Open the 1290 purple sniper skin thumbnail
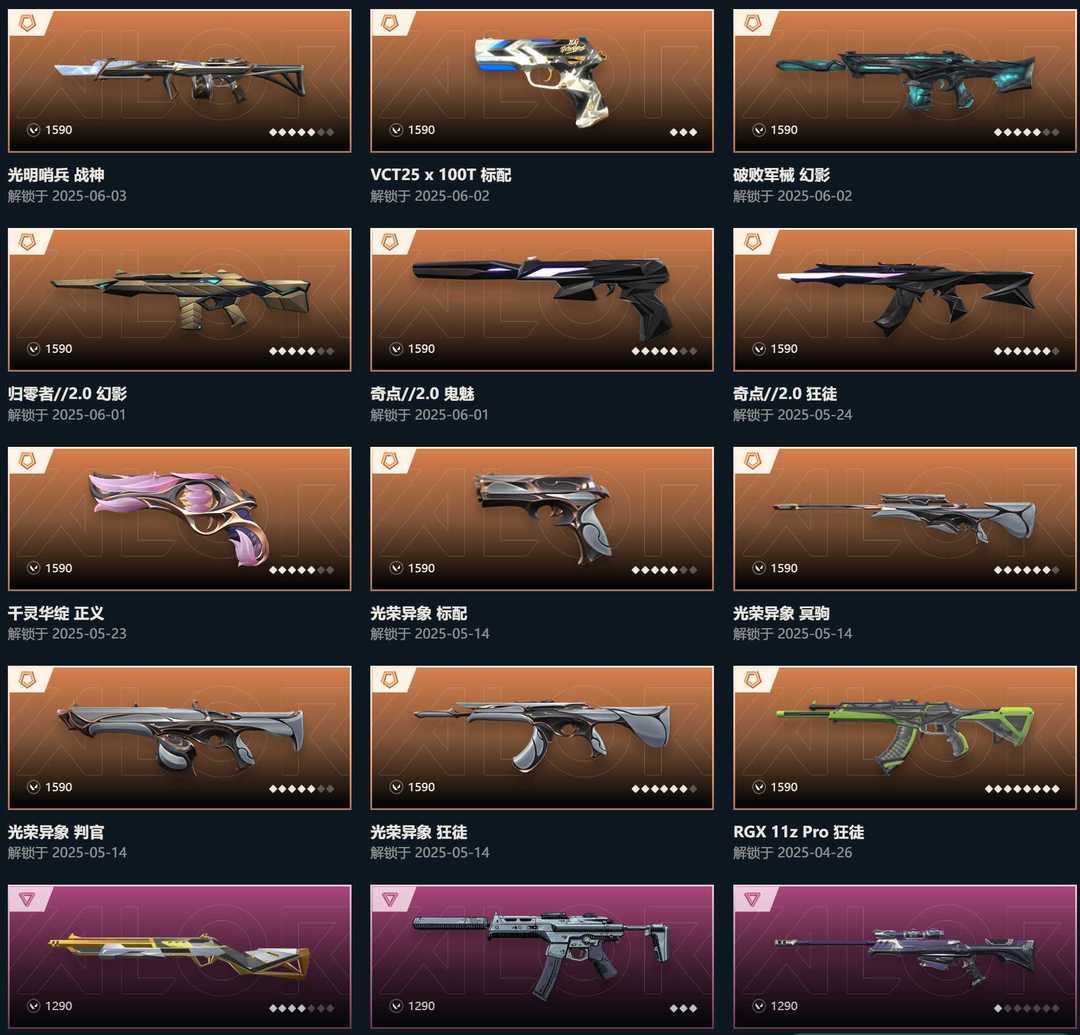 point(904,956)
